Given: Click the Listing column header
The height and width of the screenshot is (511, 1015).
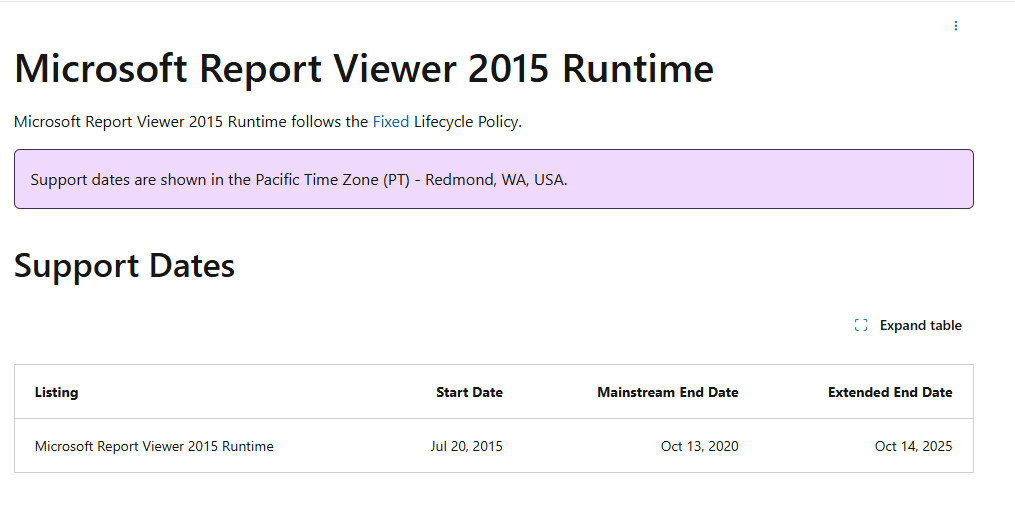Looking at the screenshot, I should click(56, 392).
